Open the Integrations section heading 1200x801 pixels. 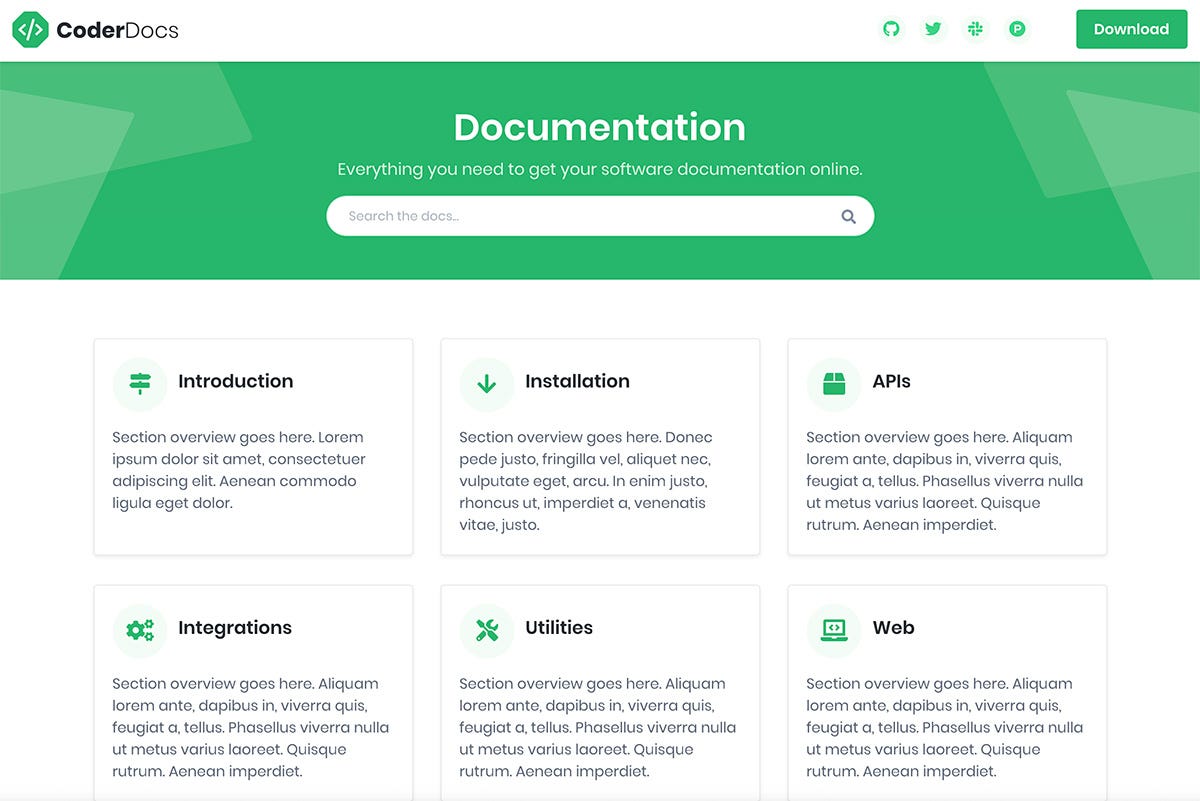pyautogui.click(x=235, y=628)
